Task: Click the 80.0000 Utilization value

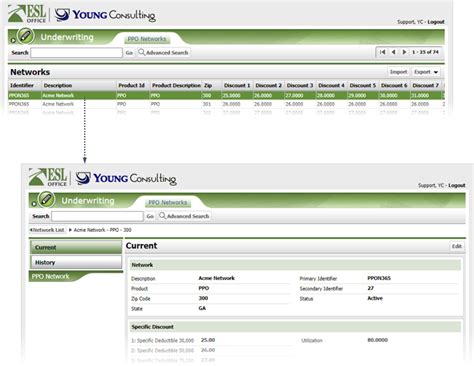Action: click(377, 340)
